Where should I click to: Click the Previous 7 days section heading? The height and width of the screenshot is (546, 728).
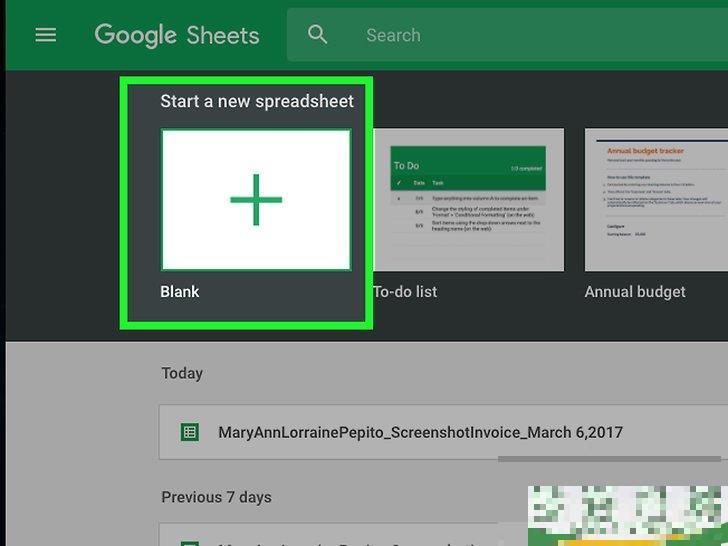point(217,497)
